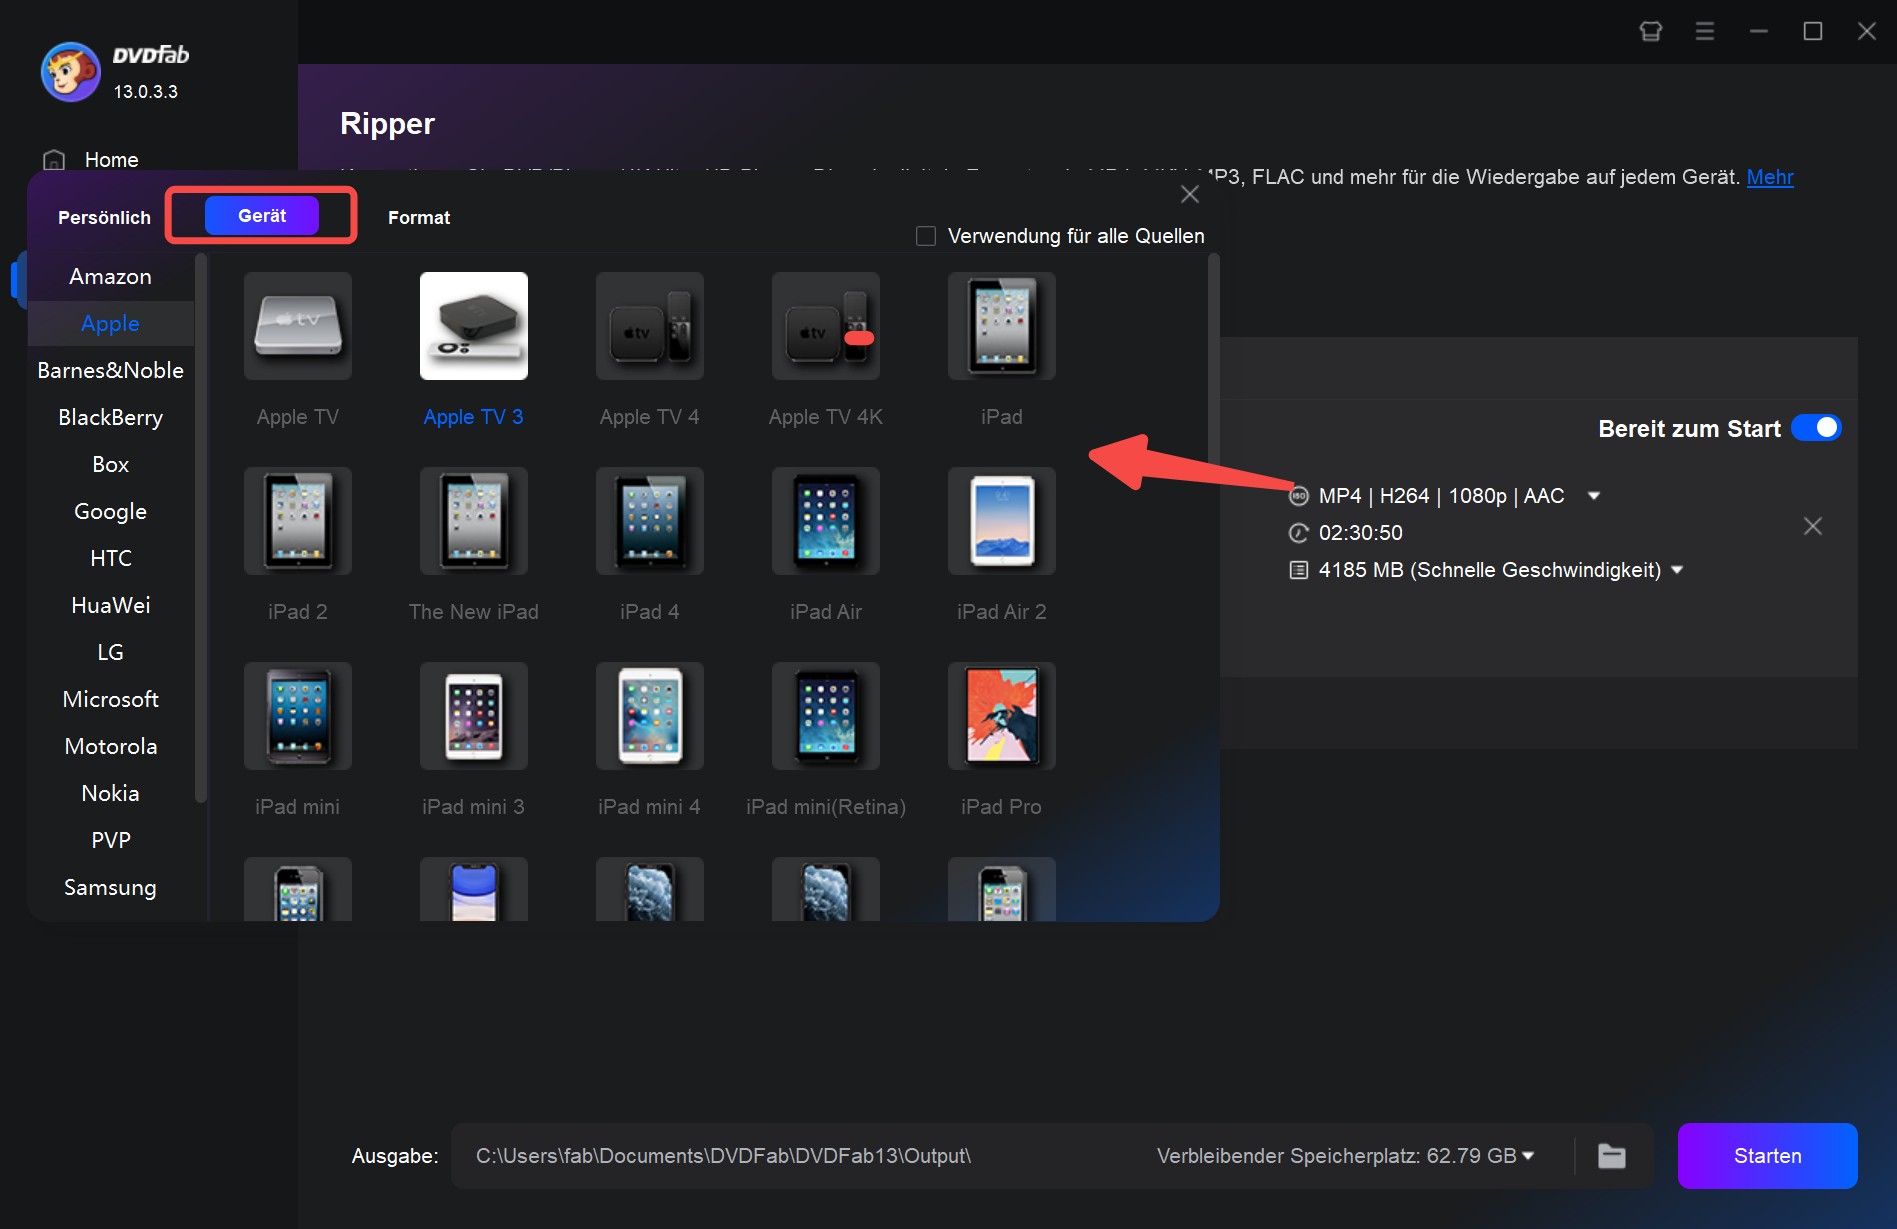Select Microsoft in the brand list
Viewport: 1897px width, 1229px height.
click(111, 700)
